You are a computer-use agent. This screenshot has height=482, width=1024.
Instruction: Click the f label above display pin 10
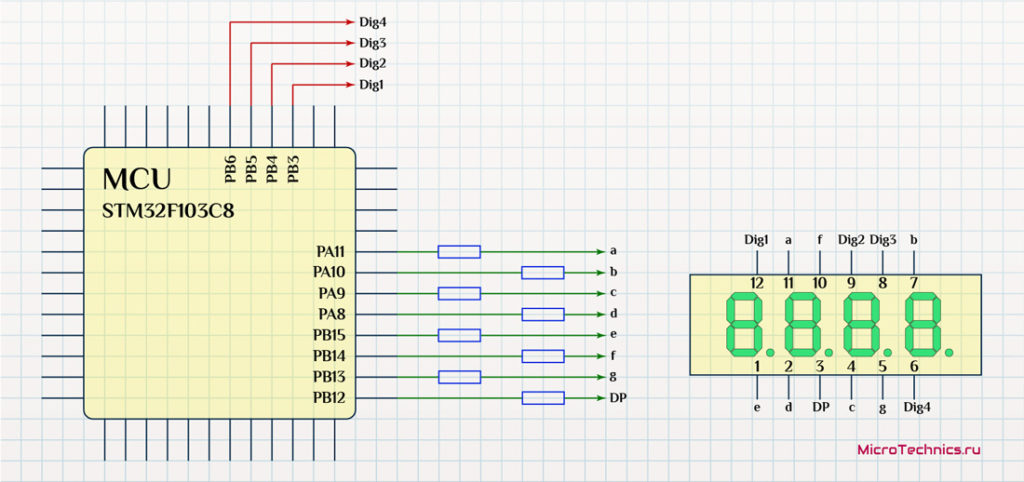820,240
